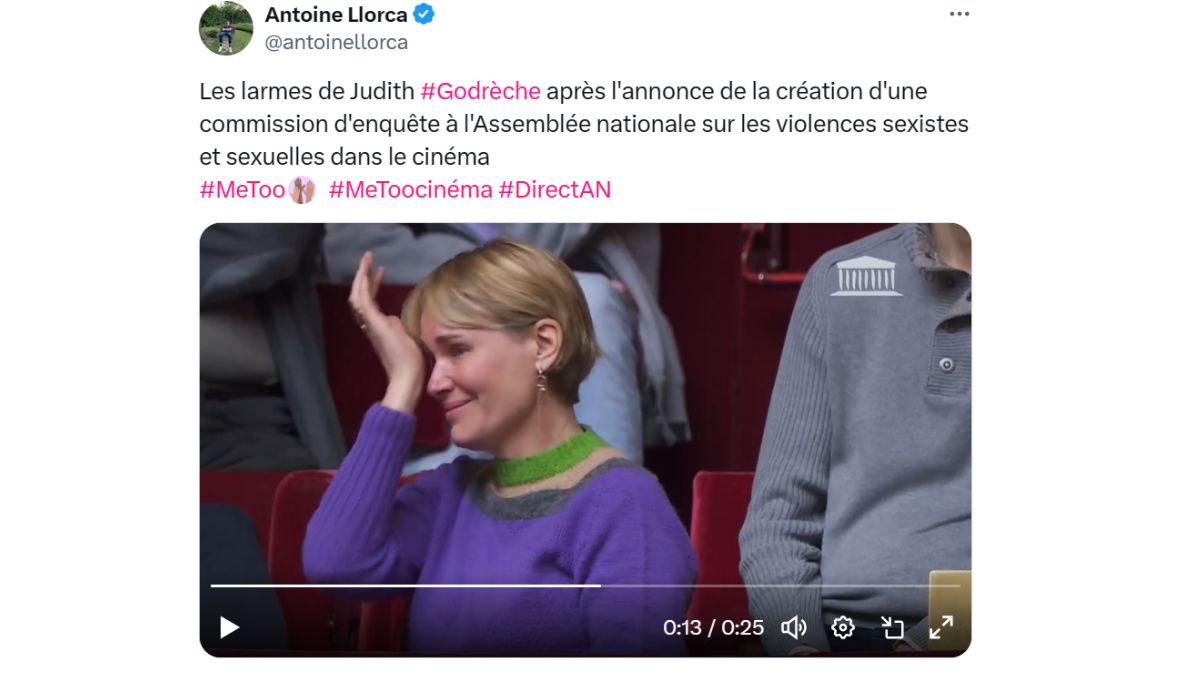
Task: Switch video to fullscreen
Action: coord(941,627)
